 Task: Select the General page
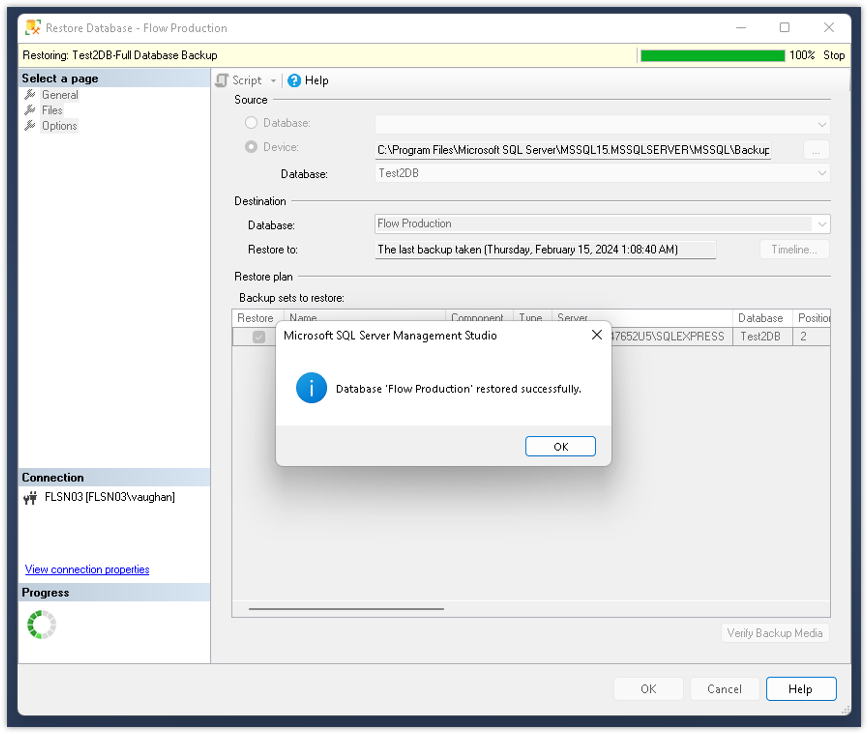pos(60,95)
